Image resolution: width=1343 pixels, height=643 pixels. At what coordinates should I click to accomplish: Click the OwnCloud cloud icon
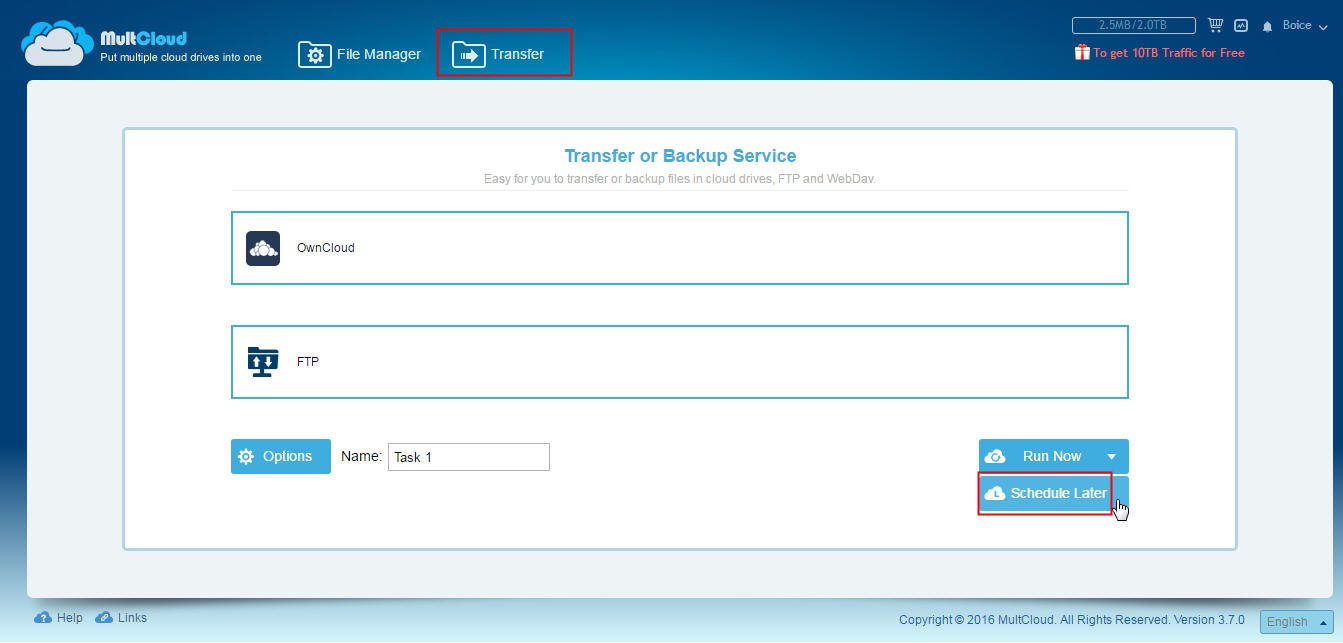(x=263, y=248)
